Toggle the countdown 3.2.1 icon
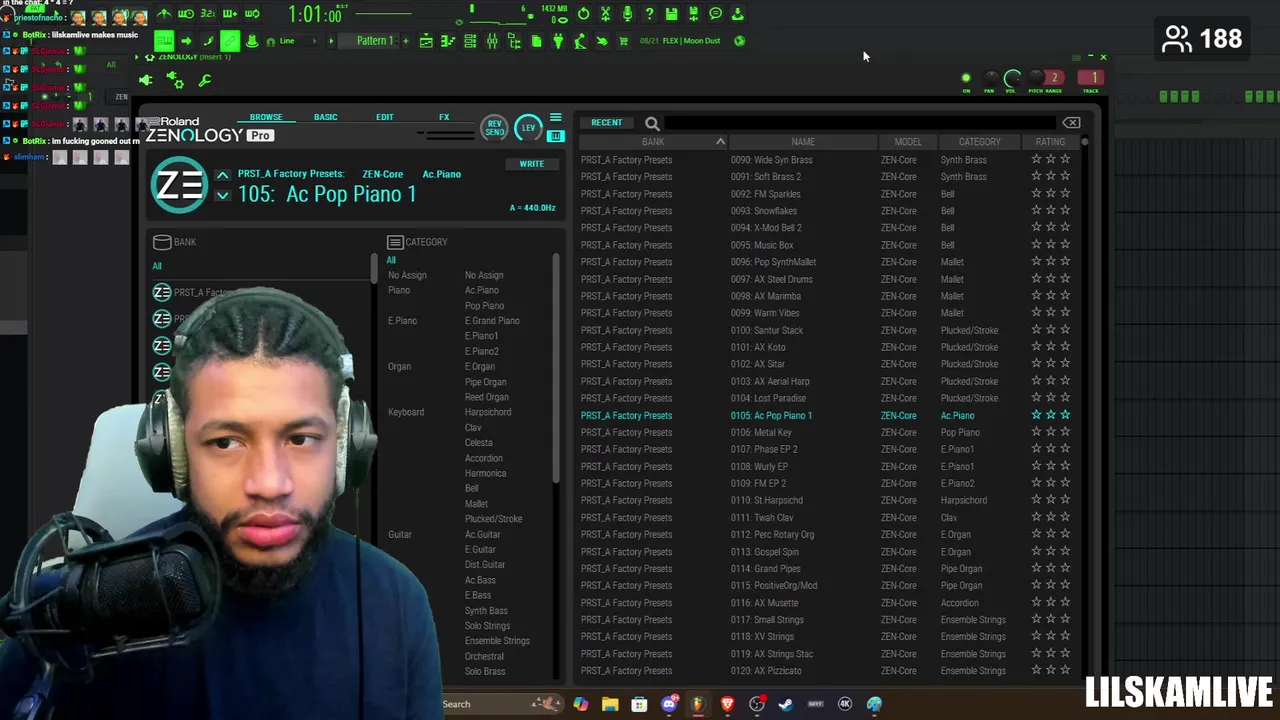Screen dimensions: 1280x720 pyautogui.click(x=208, y=14)
